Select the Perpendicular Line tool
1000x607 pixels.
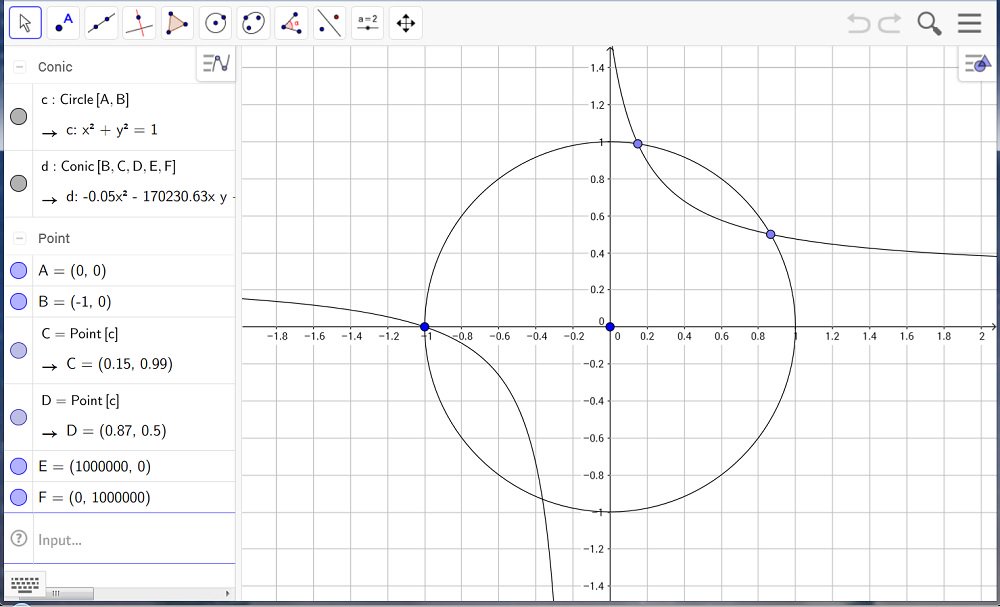tap(140, 24)
